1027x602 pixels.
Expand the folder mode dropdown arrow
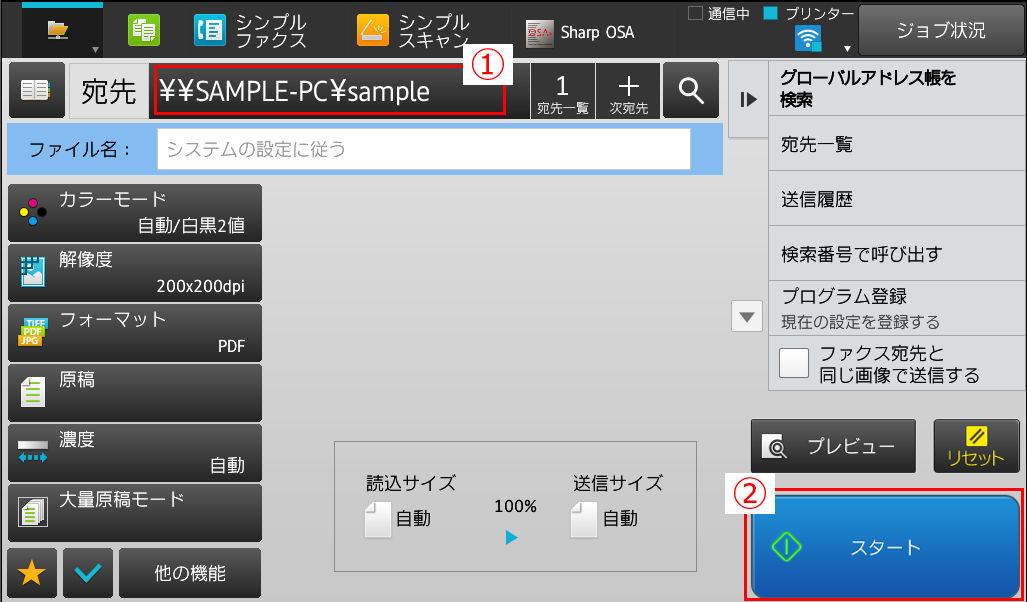point(95,49)
